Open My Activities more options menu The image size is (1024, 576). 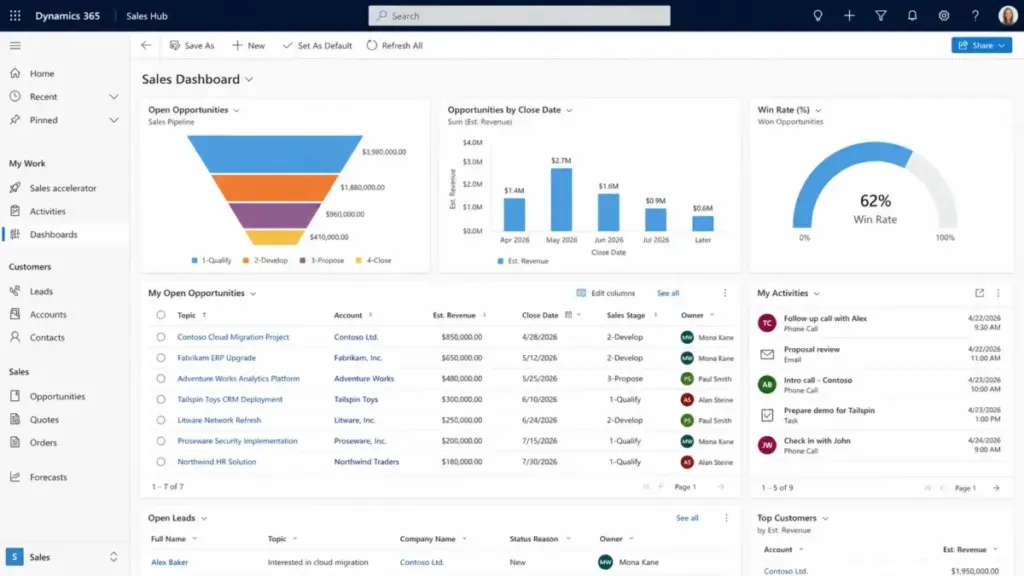click(998, 293)
